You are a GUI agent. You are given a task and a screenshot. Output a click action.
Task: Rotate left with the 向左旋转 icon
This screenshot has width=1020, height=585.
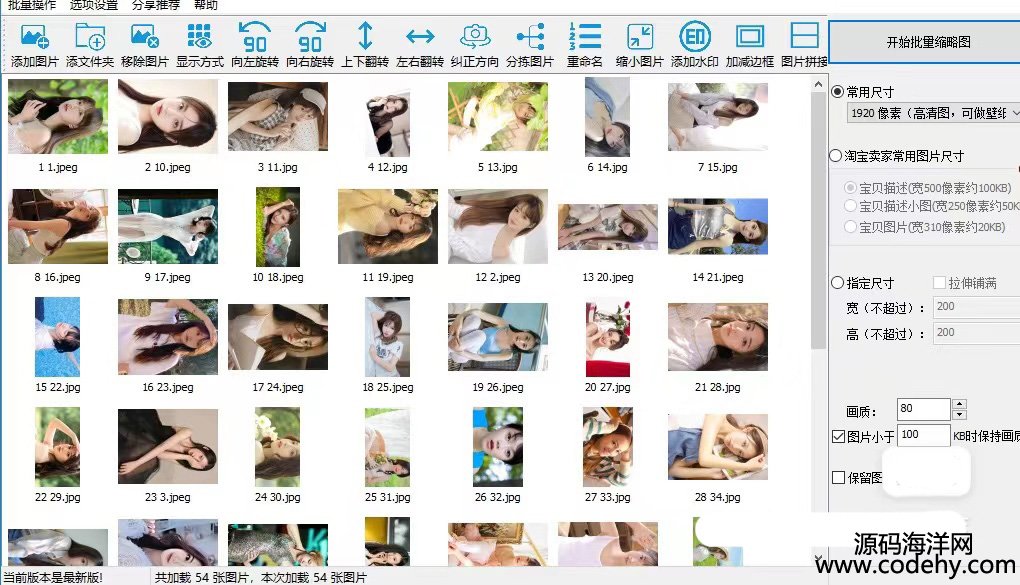(254, 36)
